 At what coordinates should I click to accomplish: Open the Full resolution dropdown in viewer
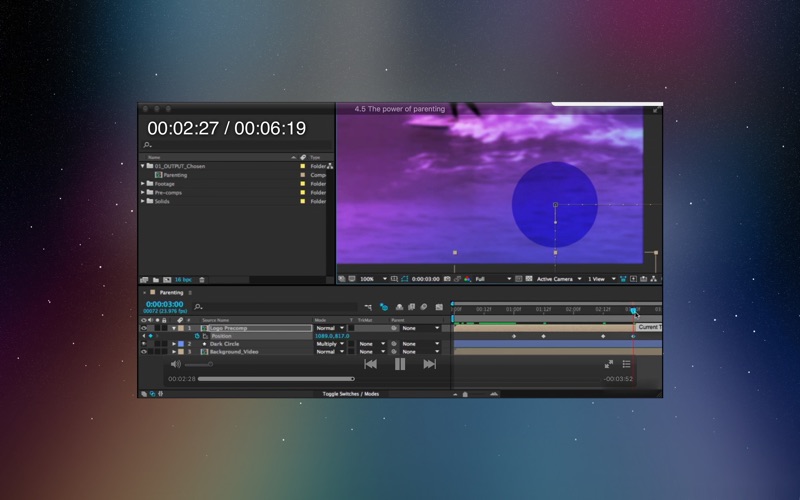click(493, 279)
